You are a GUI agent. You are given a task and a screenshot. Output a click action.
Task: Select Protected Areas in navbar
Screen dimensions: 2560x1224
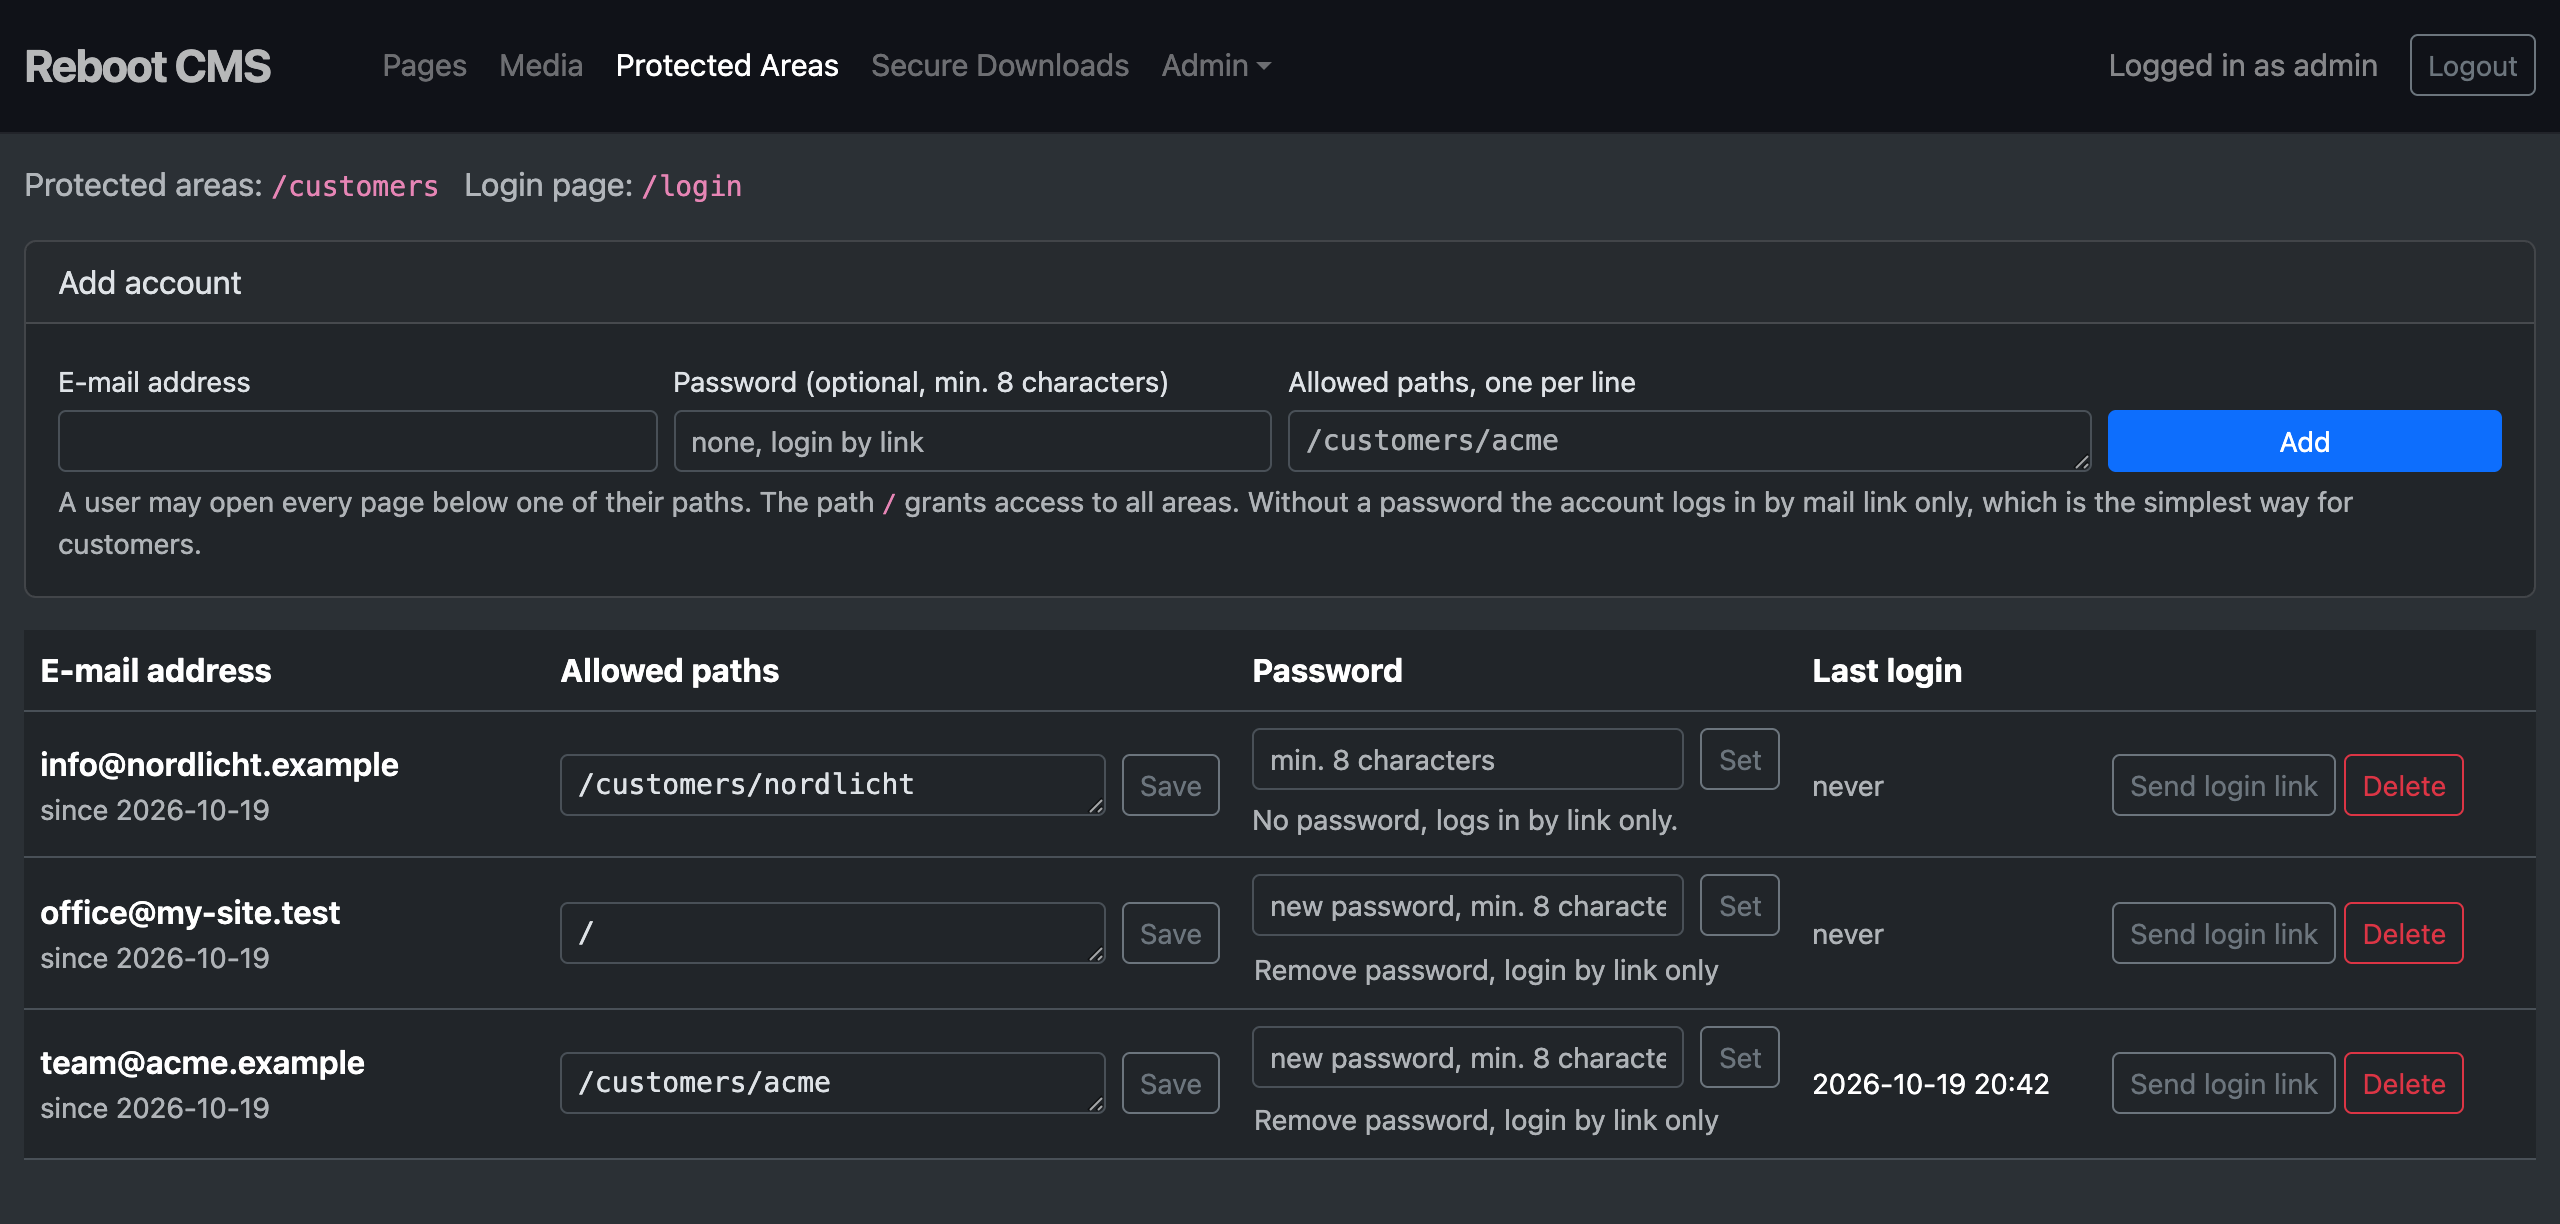727,66
